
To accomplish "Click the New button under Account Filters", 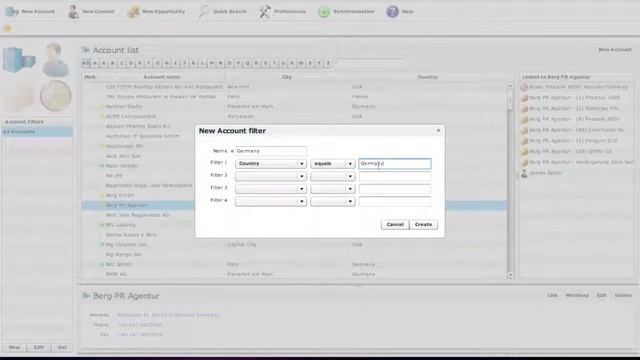I will pyautogui.click(x=14, y=347).
